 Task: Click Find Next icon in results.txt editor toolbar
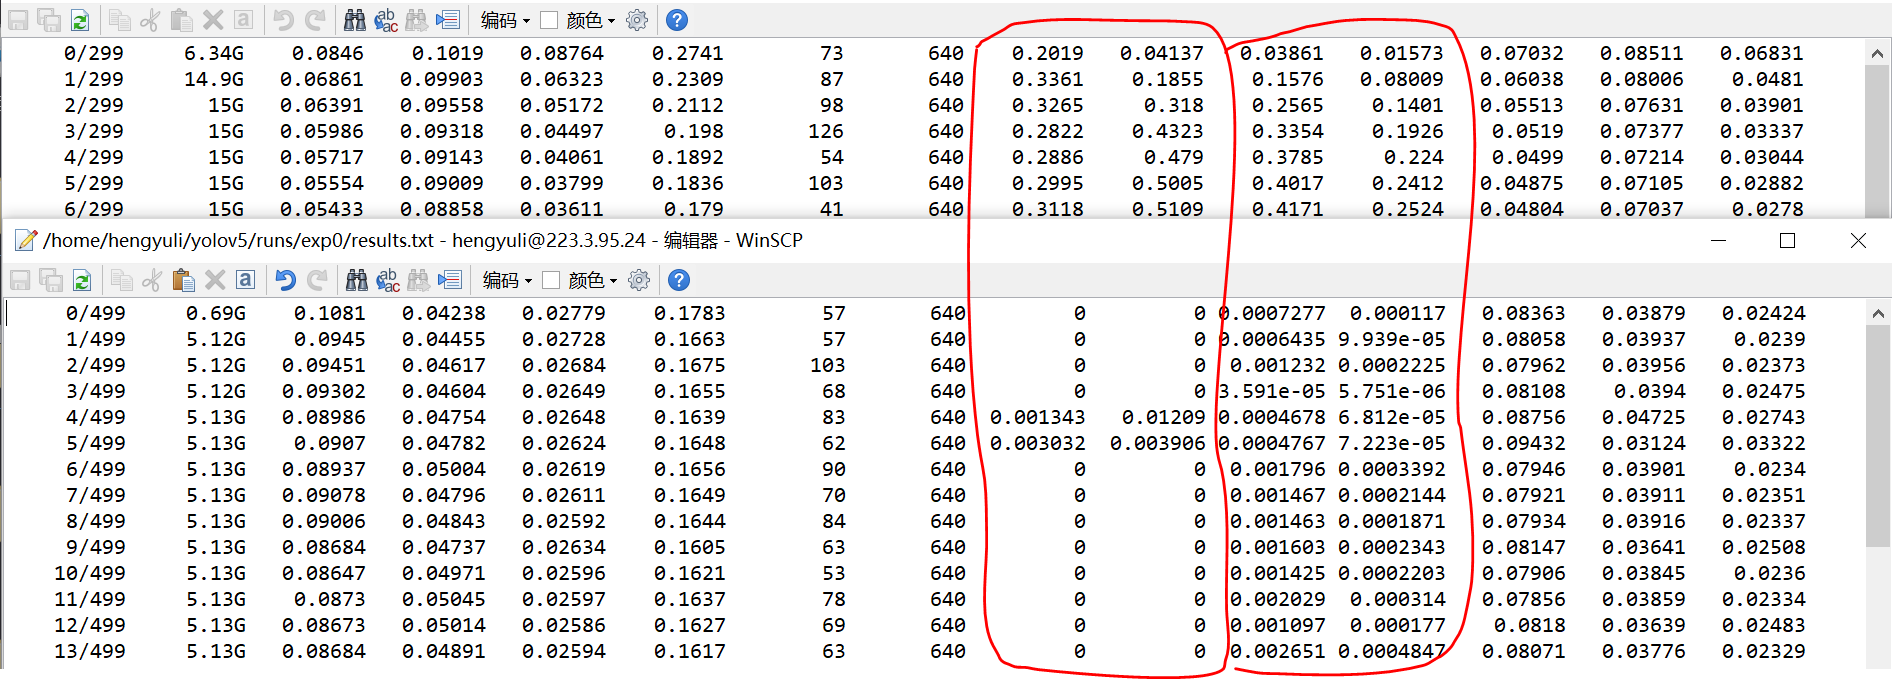click(419, 280)
